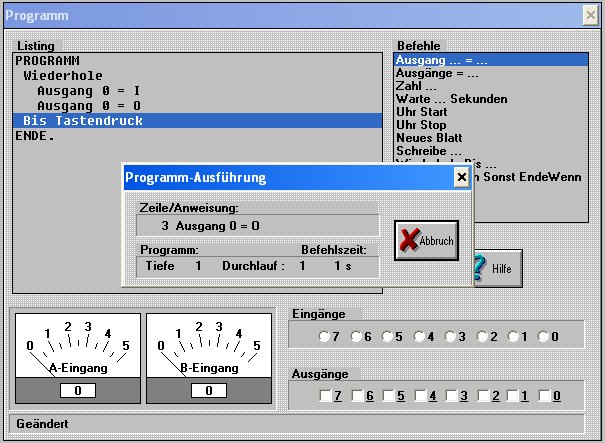Select Eingänge radio button 0

click(546, 336)
